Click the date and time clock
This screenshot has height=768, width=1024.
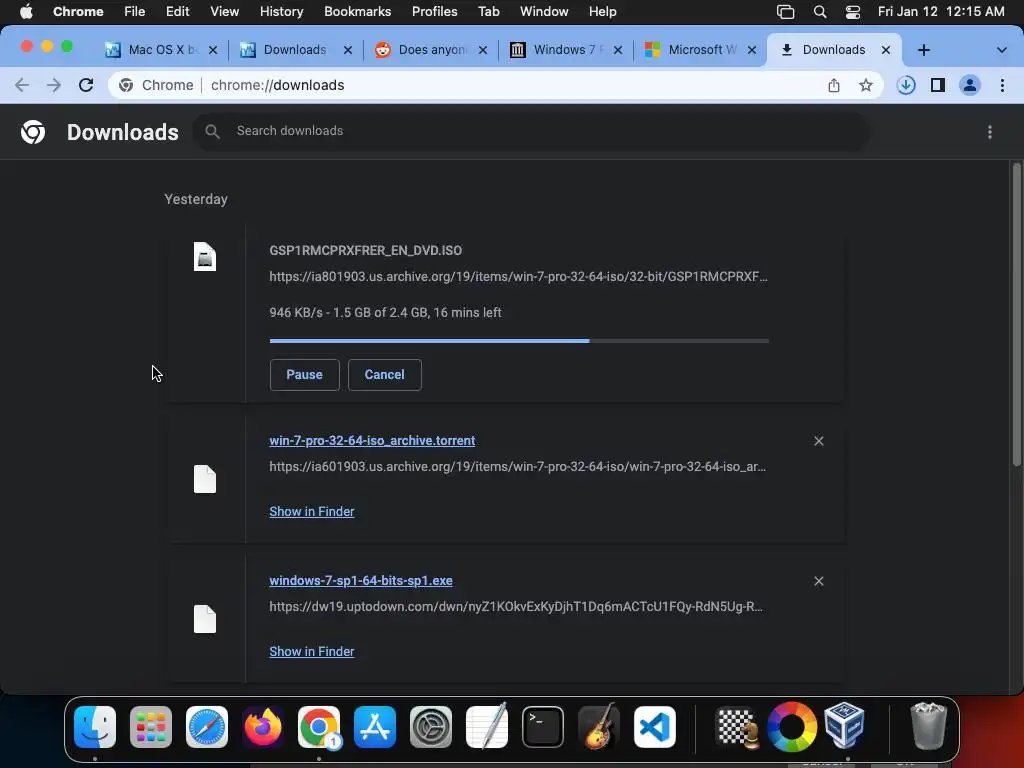pyautogui.click(x=941, y=11)
